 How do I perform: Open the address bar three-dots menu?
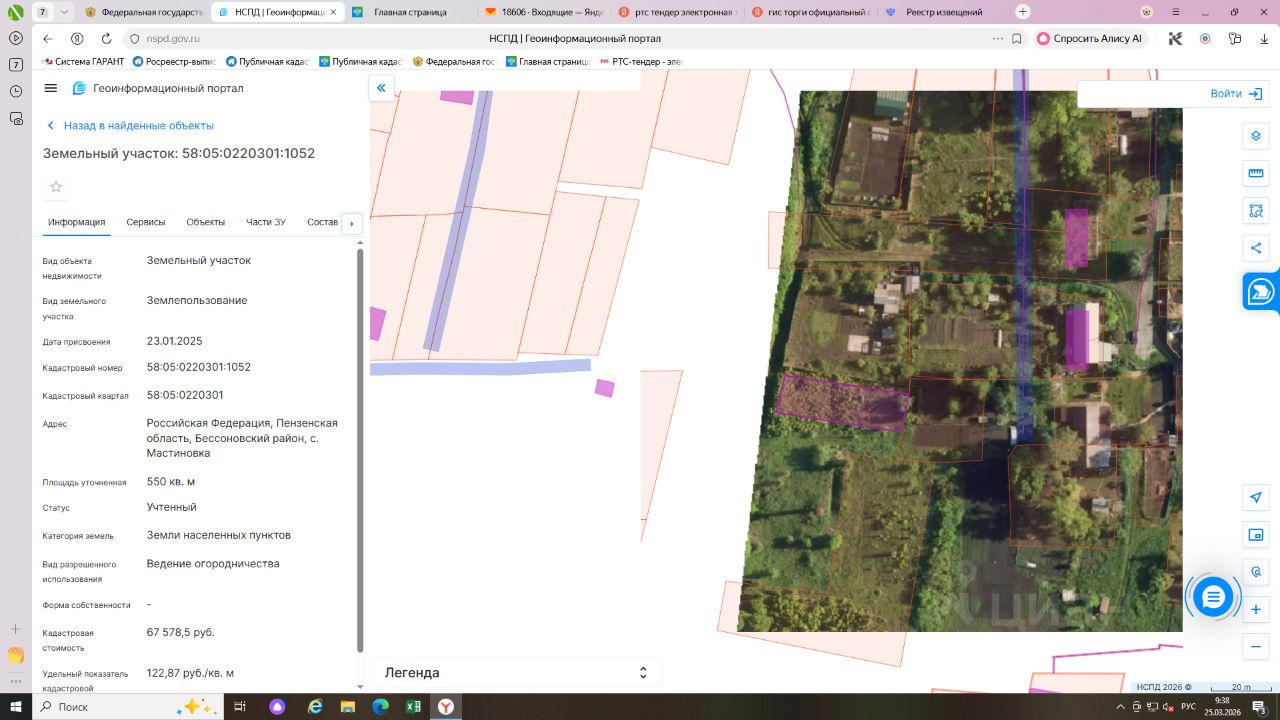coord(998,38)
